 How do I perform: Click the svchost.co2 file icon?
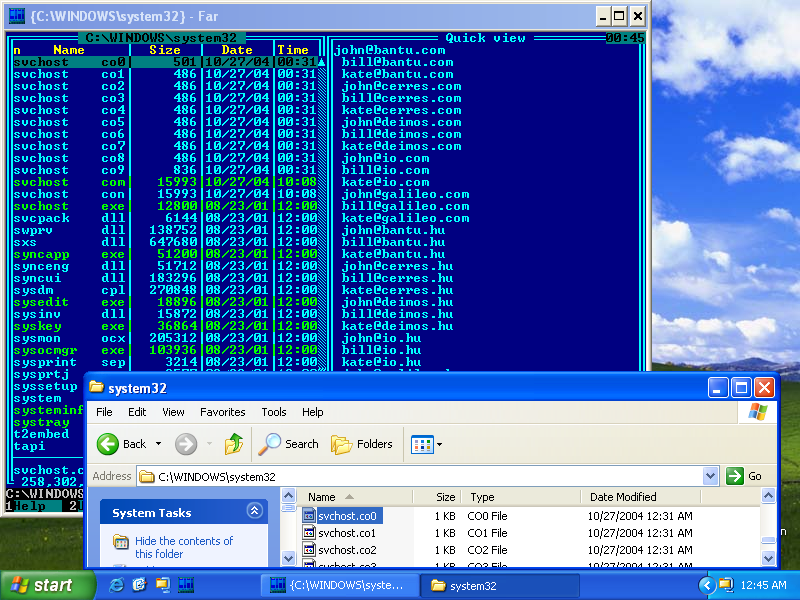[309, 550]
